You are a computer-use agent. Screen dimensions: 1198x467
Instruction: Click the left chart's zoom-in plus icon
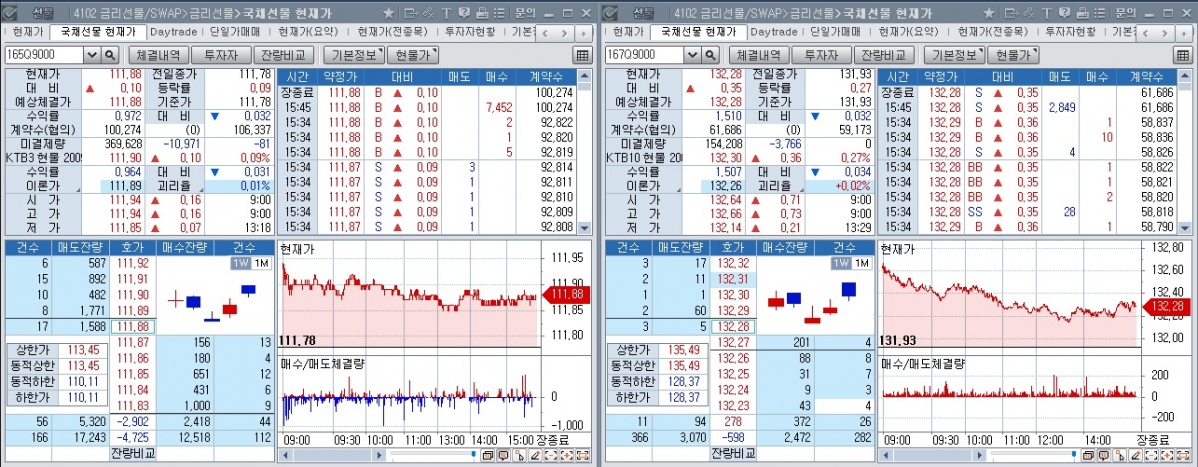point(566,456)
